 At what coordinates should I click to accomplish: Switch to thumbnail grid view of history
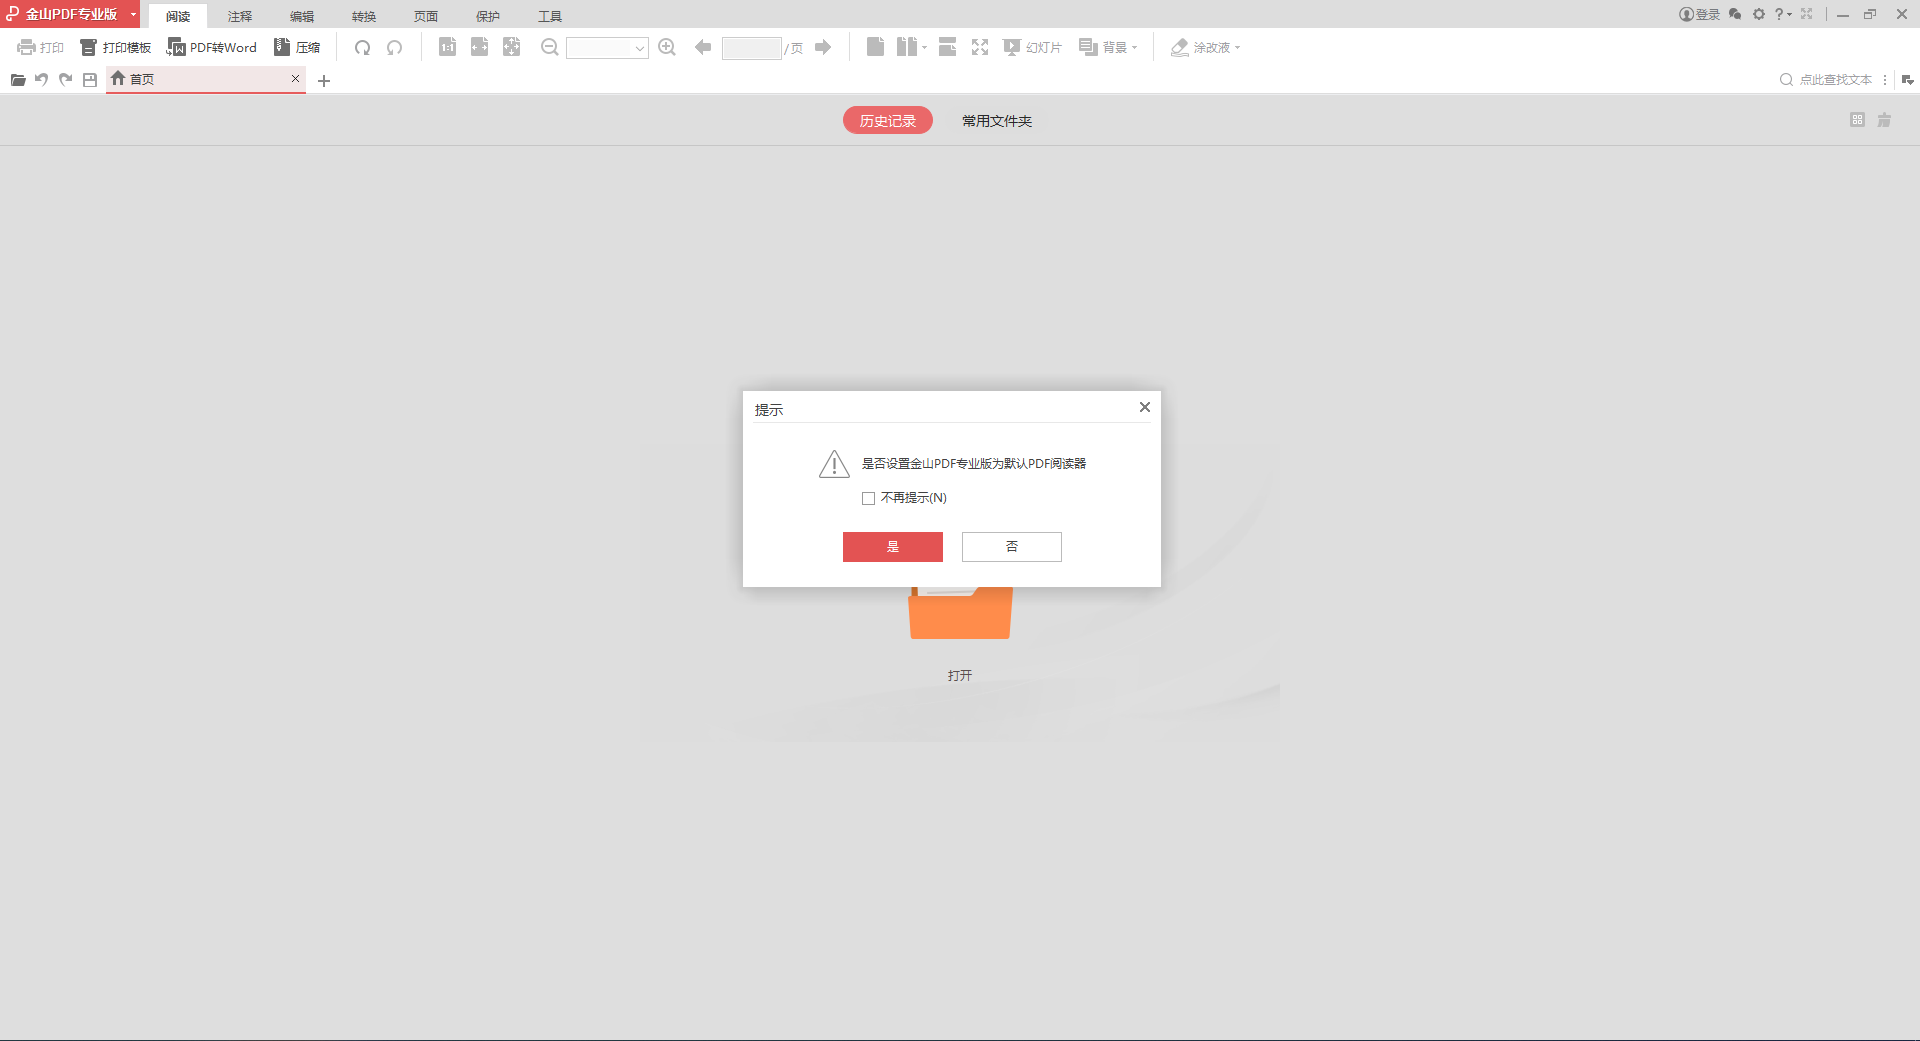[x=1857, y=120]
